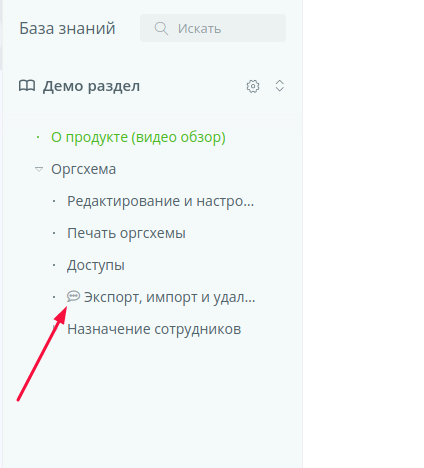The width and height of the screenshot is (424, 468).
Task: Open Редактирование и настро... article
Action: coord(160,201)
